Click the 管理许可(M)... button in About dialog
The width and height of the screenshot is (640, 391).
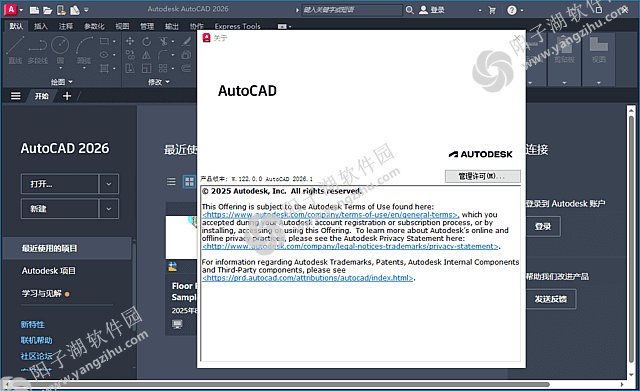tap(482, 176)
